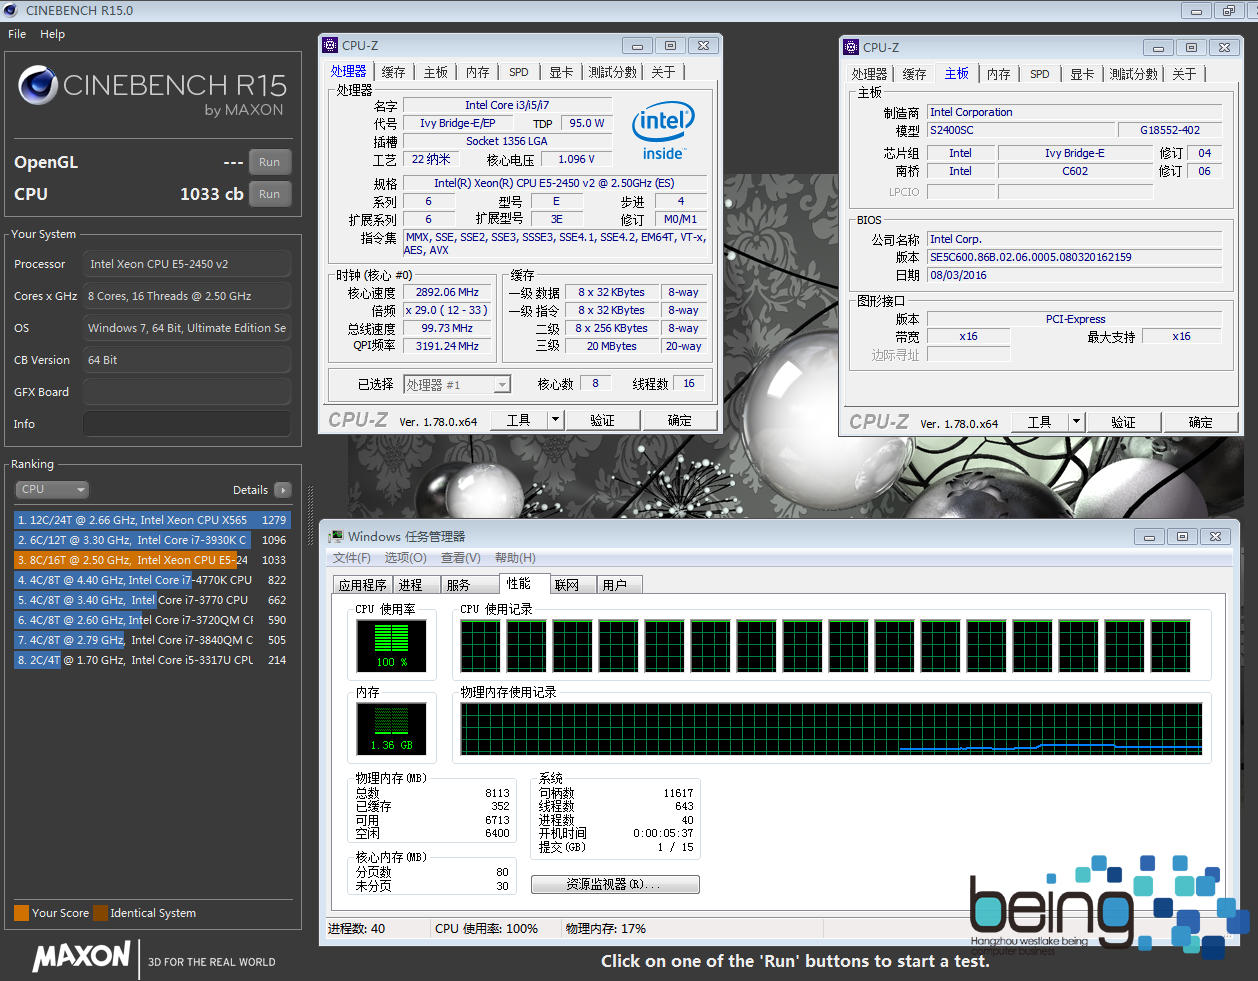Select ranking row 4C/8T i7-4770K
Image resolution: width=1258 pixels, height=981 pixels.
pyautogui.click(x=152, y=580)
